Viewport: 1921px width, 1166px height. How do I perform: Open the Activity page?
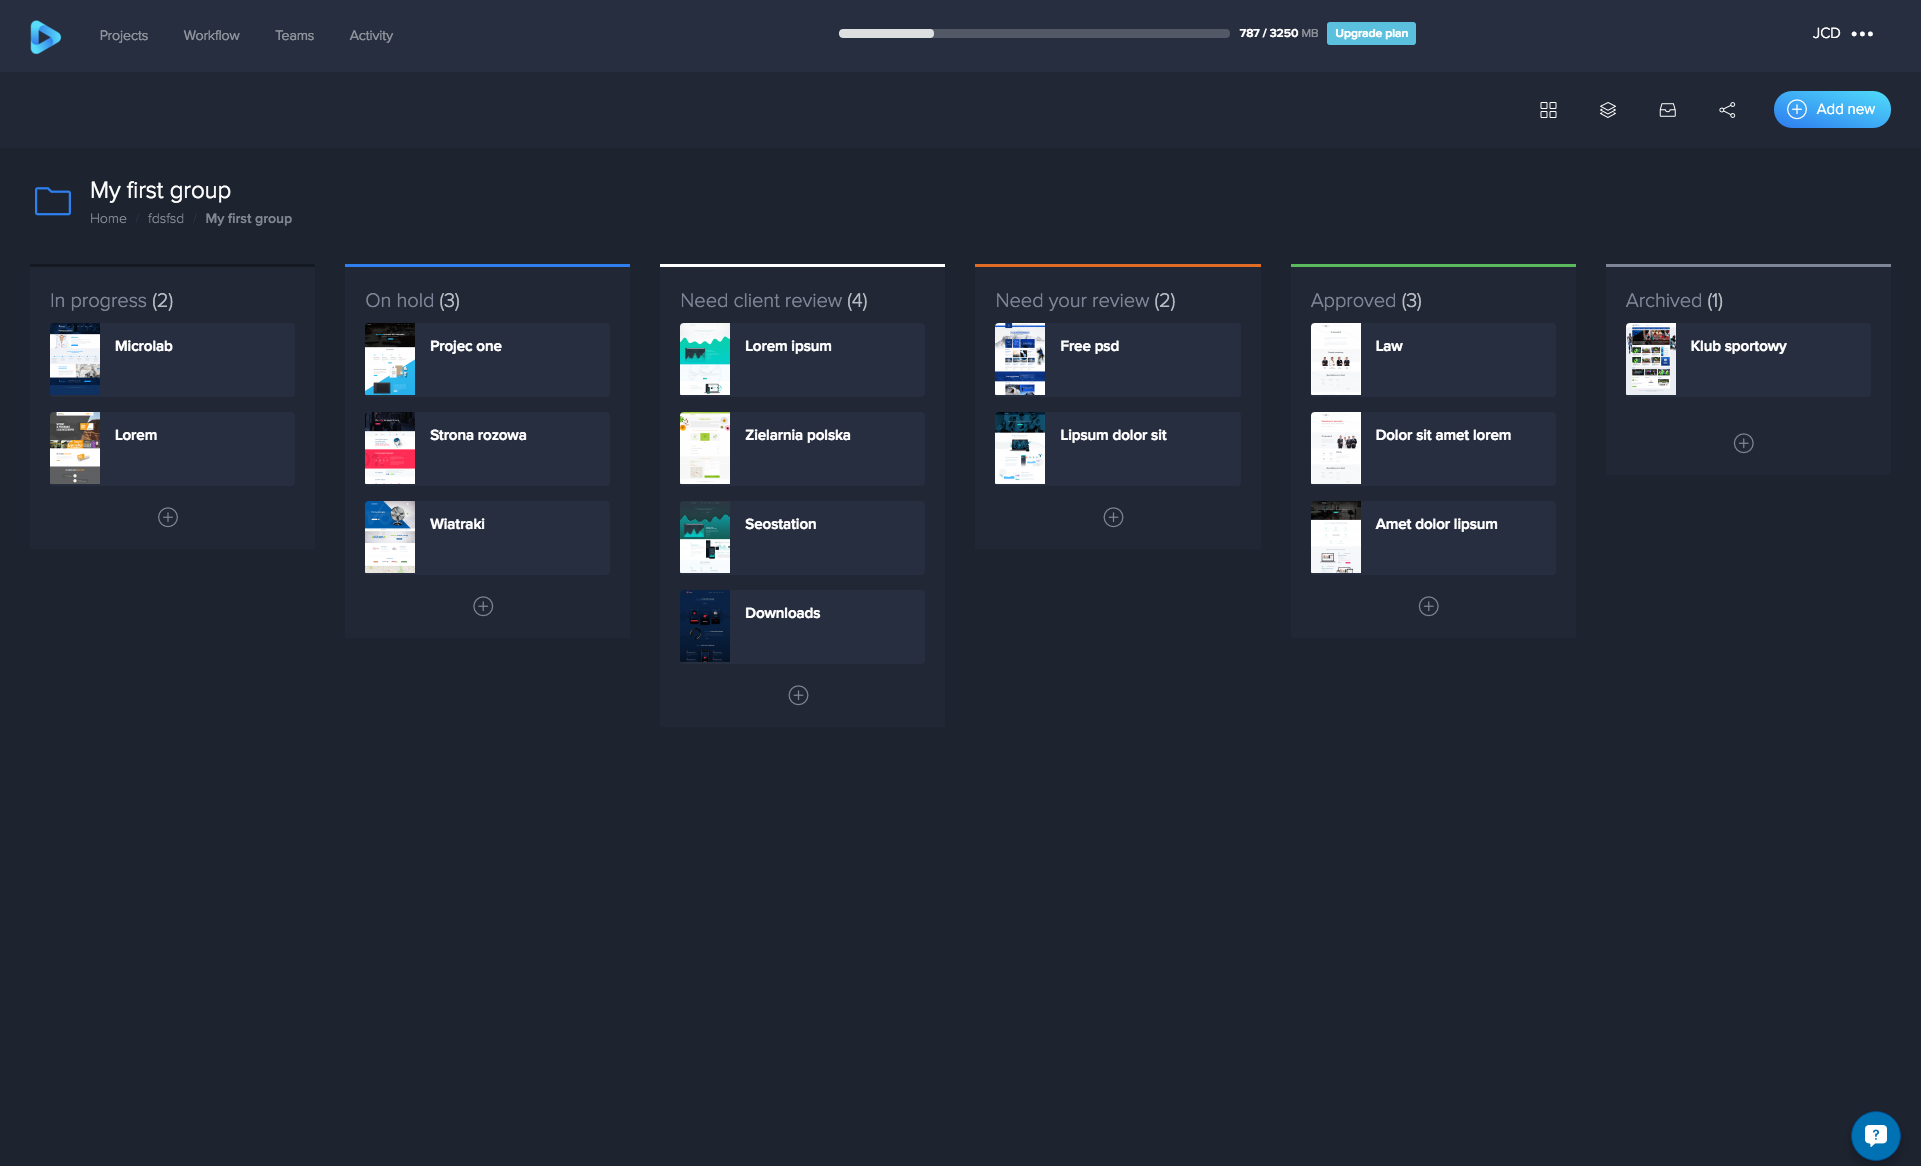[371, 35]
